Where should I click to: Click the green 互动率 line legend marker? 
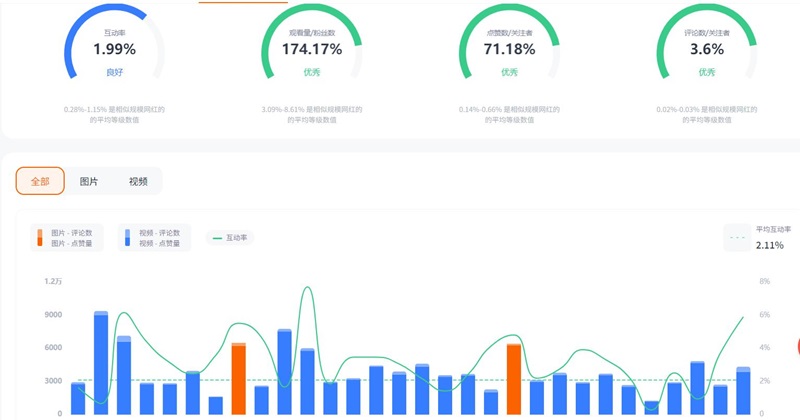click(x=217, y=238)
